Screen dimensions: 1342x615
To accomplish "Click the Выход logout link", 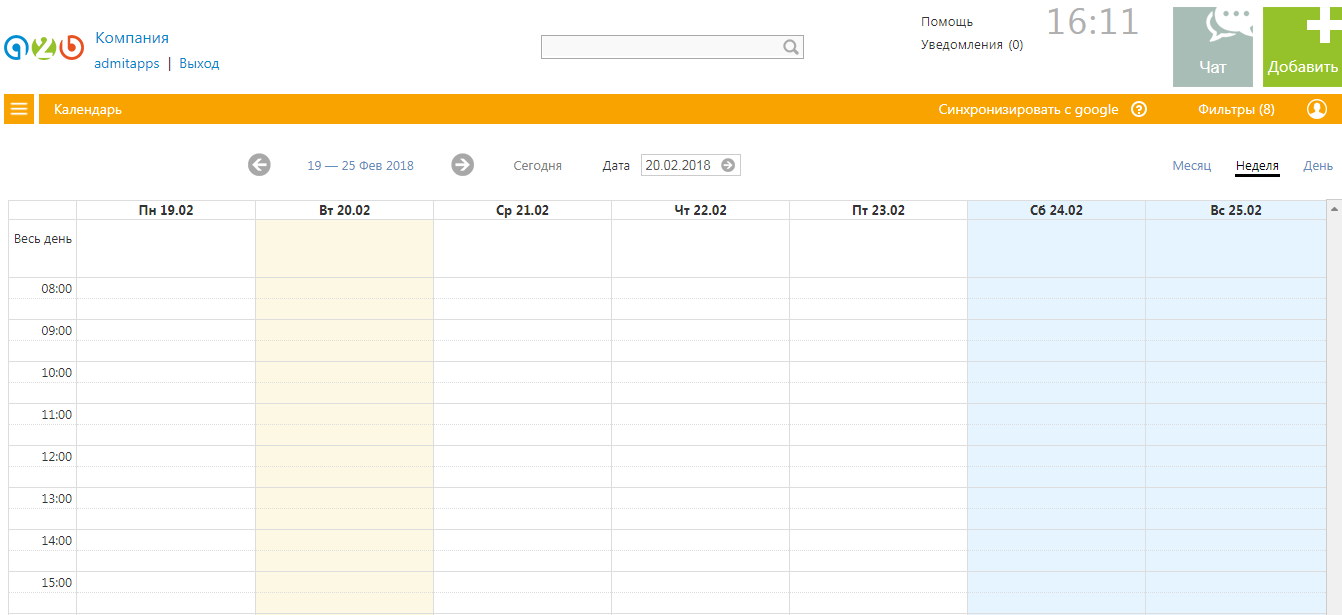I will click(x=199, y=64).
